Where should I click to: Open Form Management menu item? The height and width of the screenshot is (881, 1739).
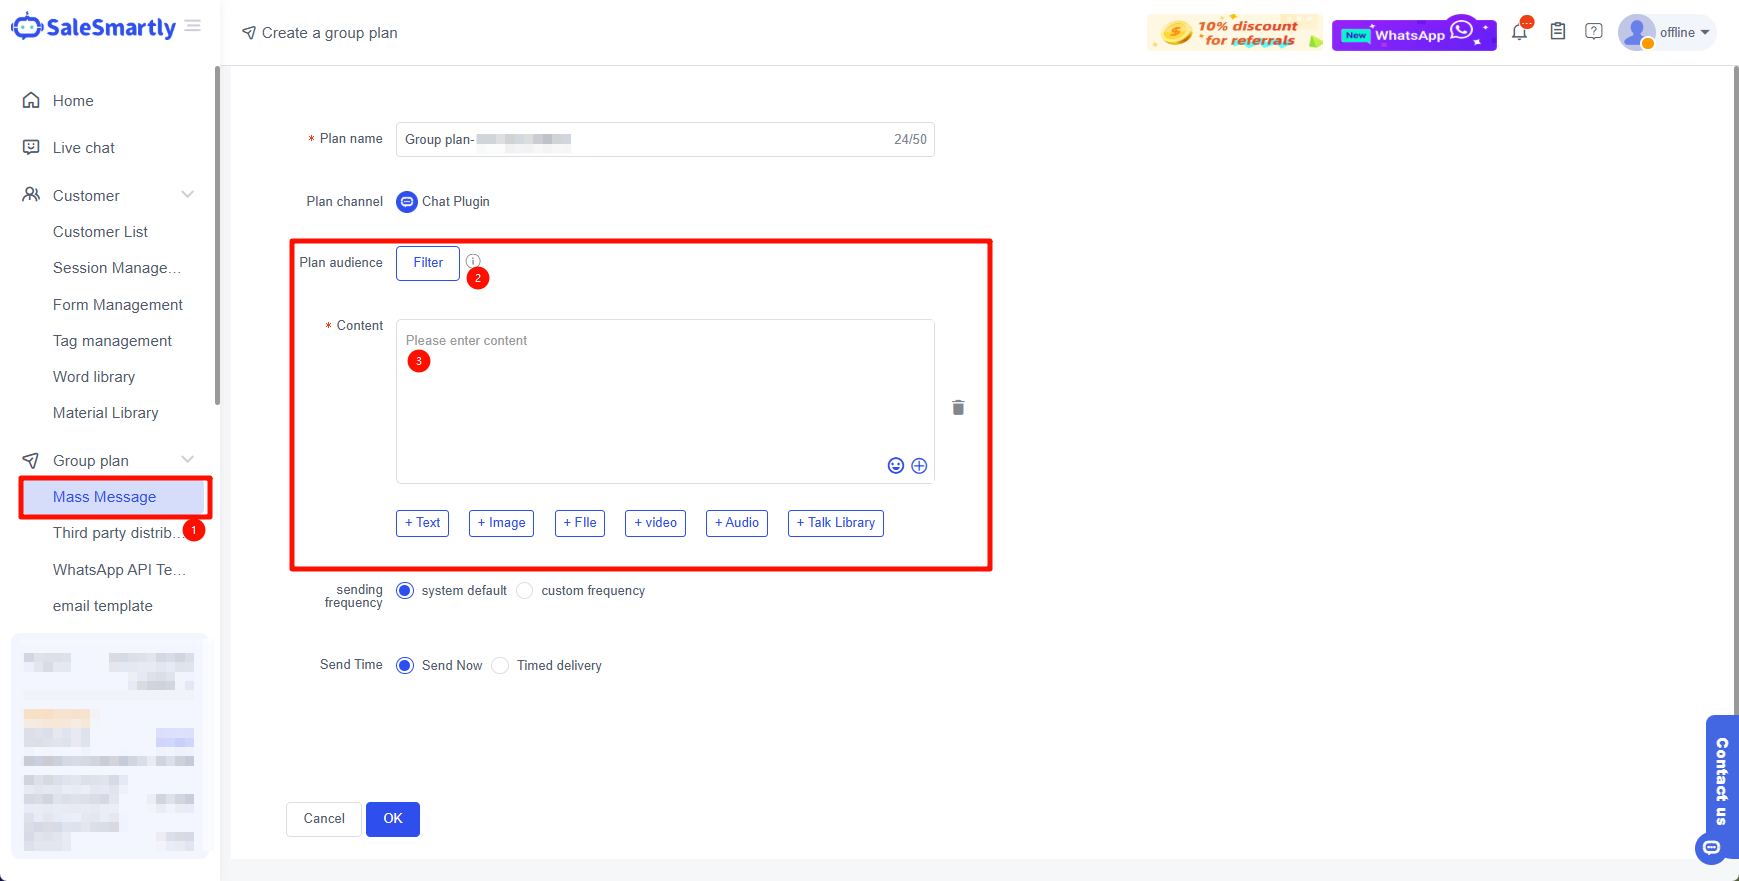pos(118,305)
